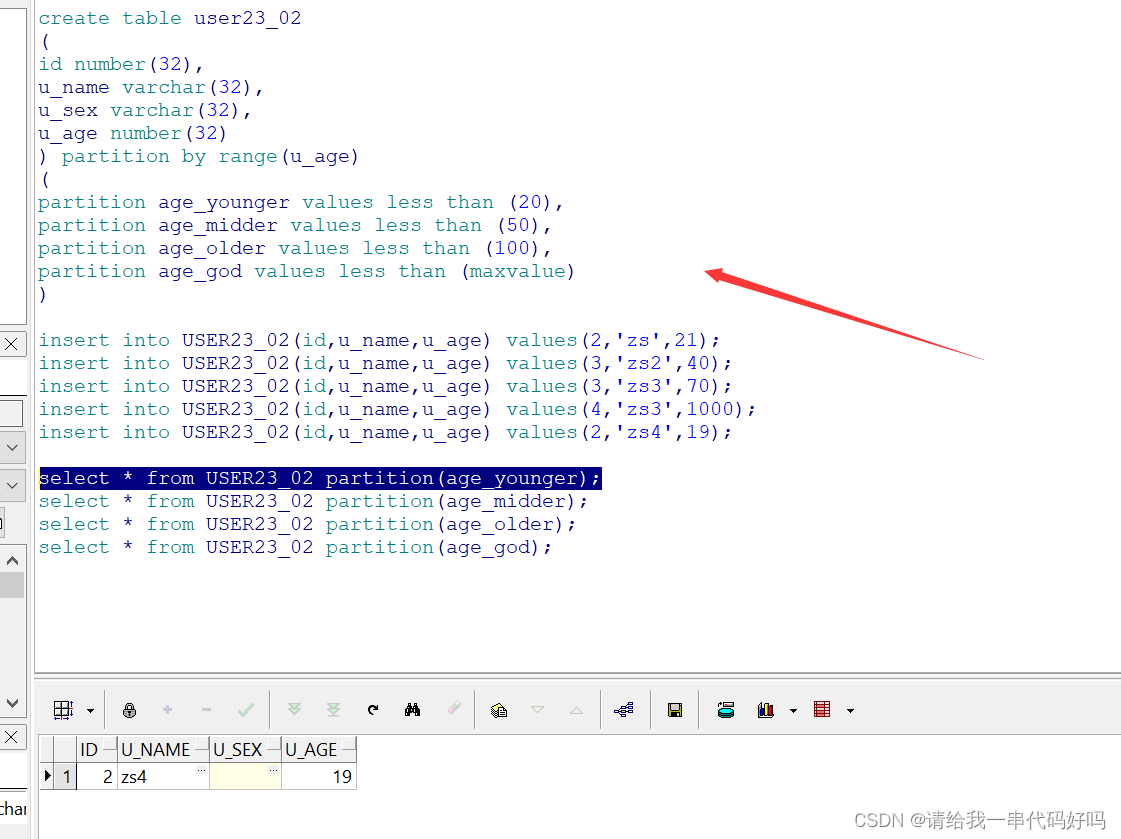The image size is (1121, 839).
Task: Click the edit data lock icon
Action: pyautogui.click(x=129, y=710)
